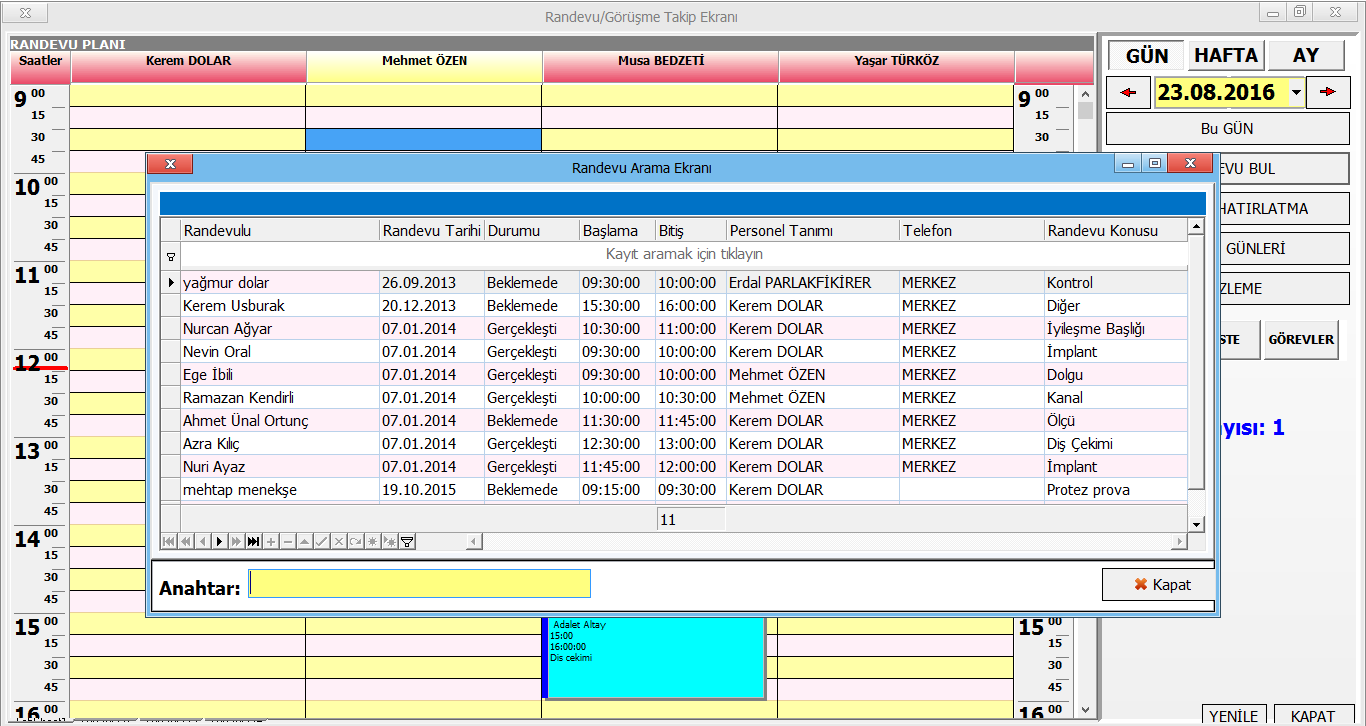Go to last record in navigator
This screenshot has width=1366, height=726.
254,541
